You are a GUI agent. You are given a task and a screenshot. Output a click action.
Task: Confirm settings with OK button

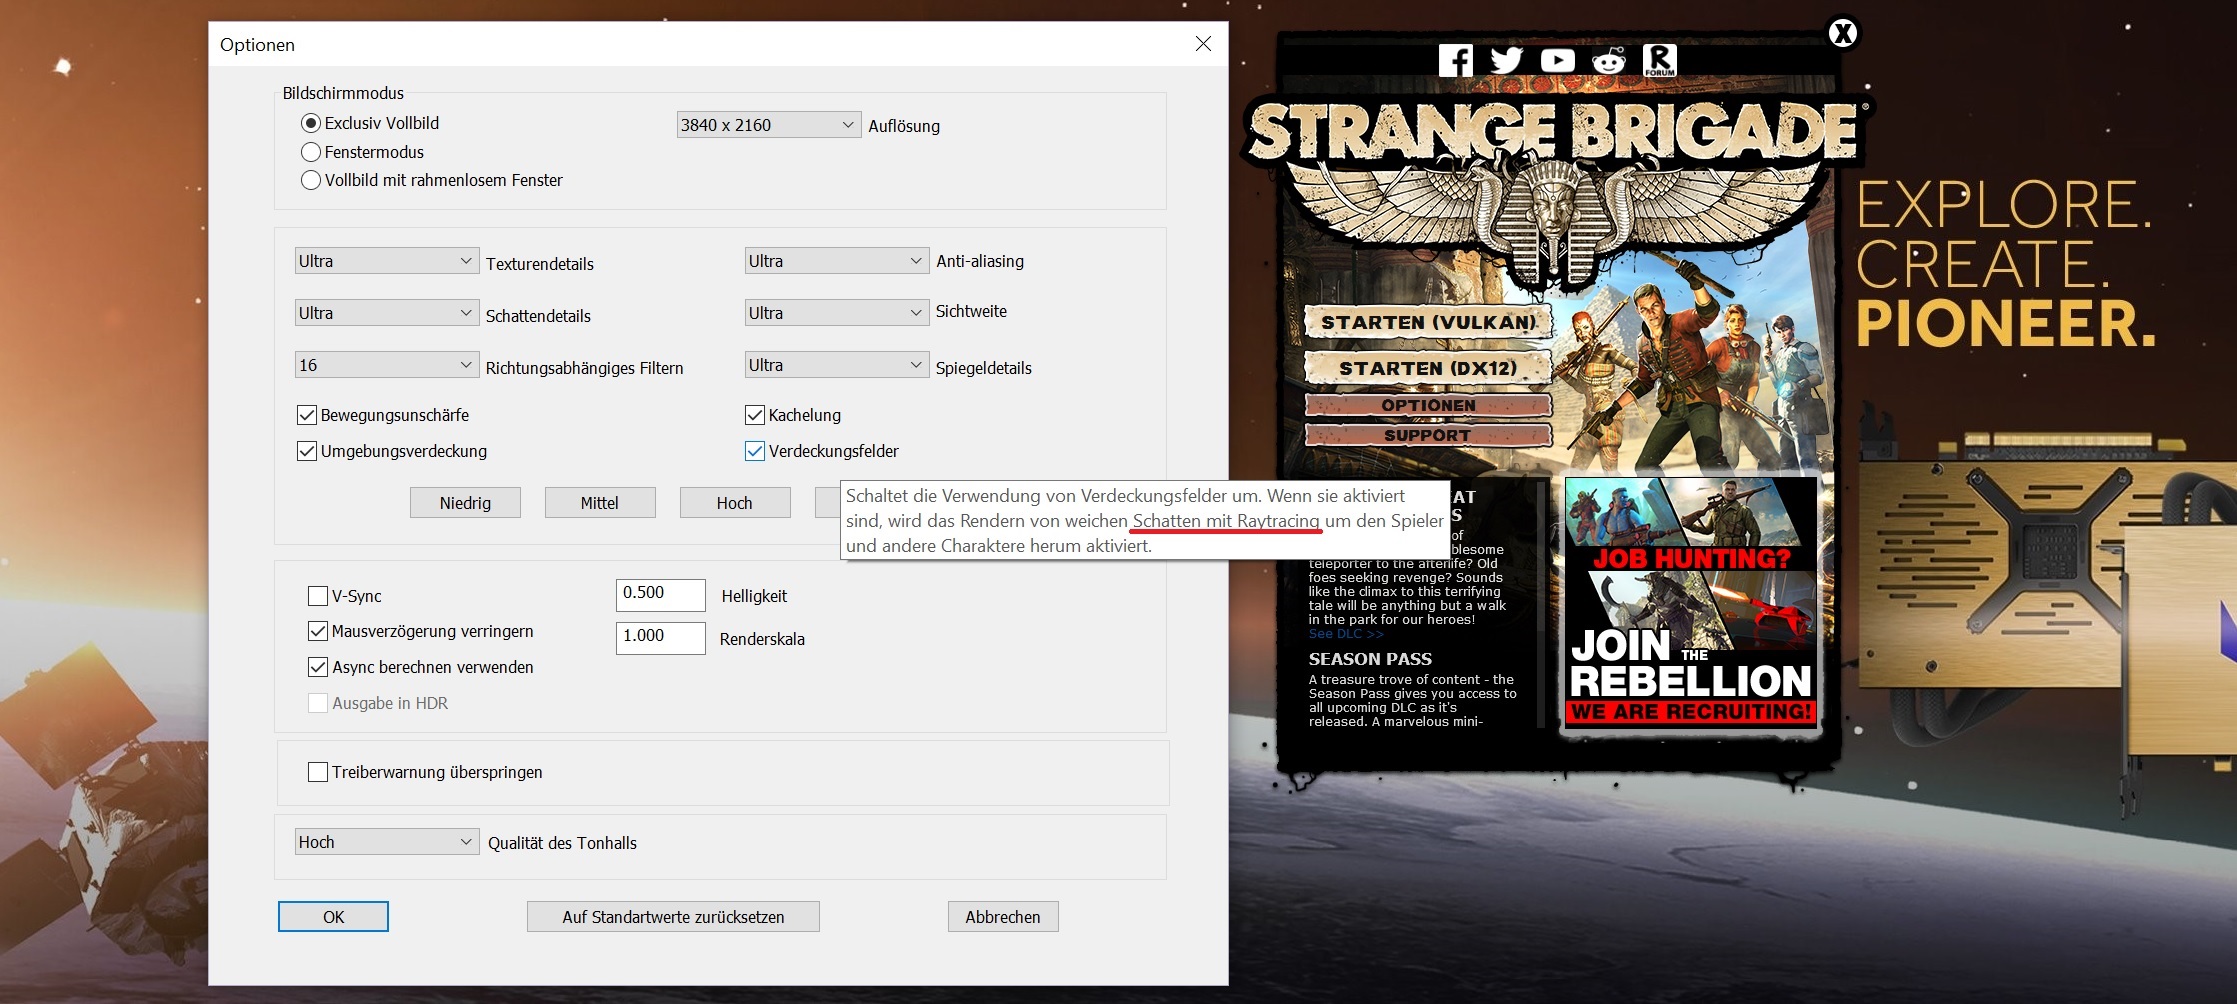333,917
